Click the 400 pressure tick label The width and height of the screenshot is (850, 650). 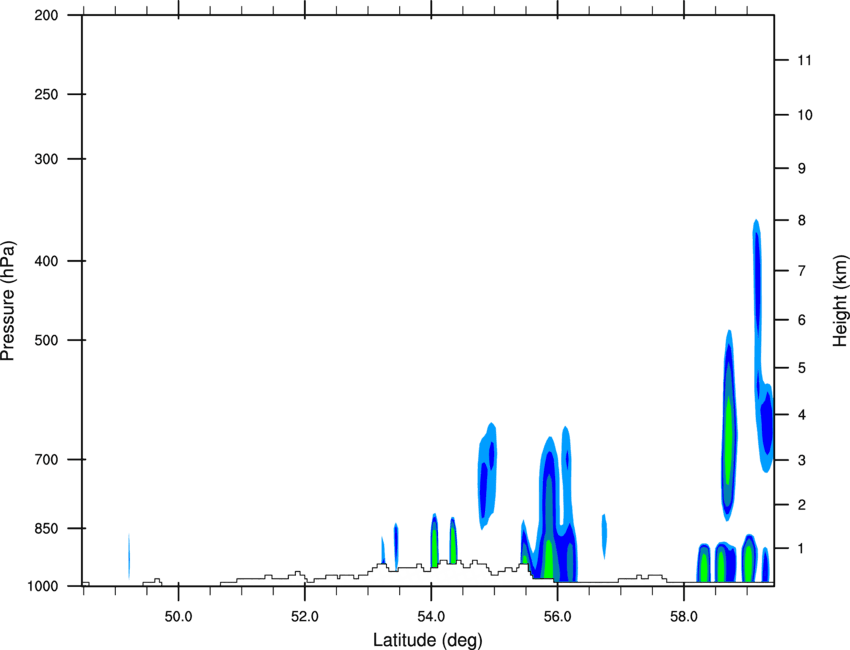46,261
